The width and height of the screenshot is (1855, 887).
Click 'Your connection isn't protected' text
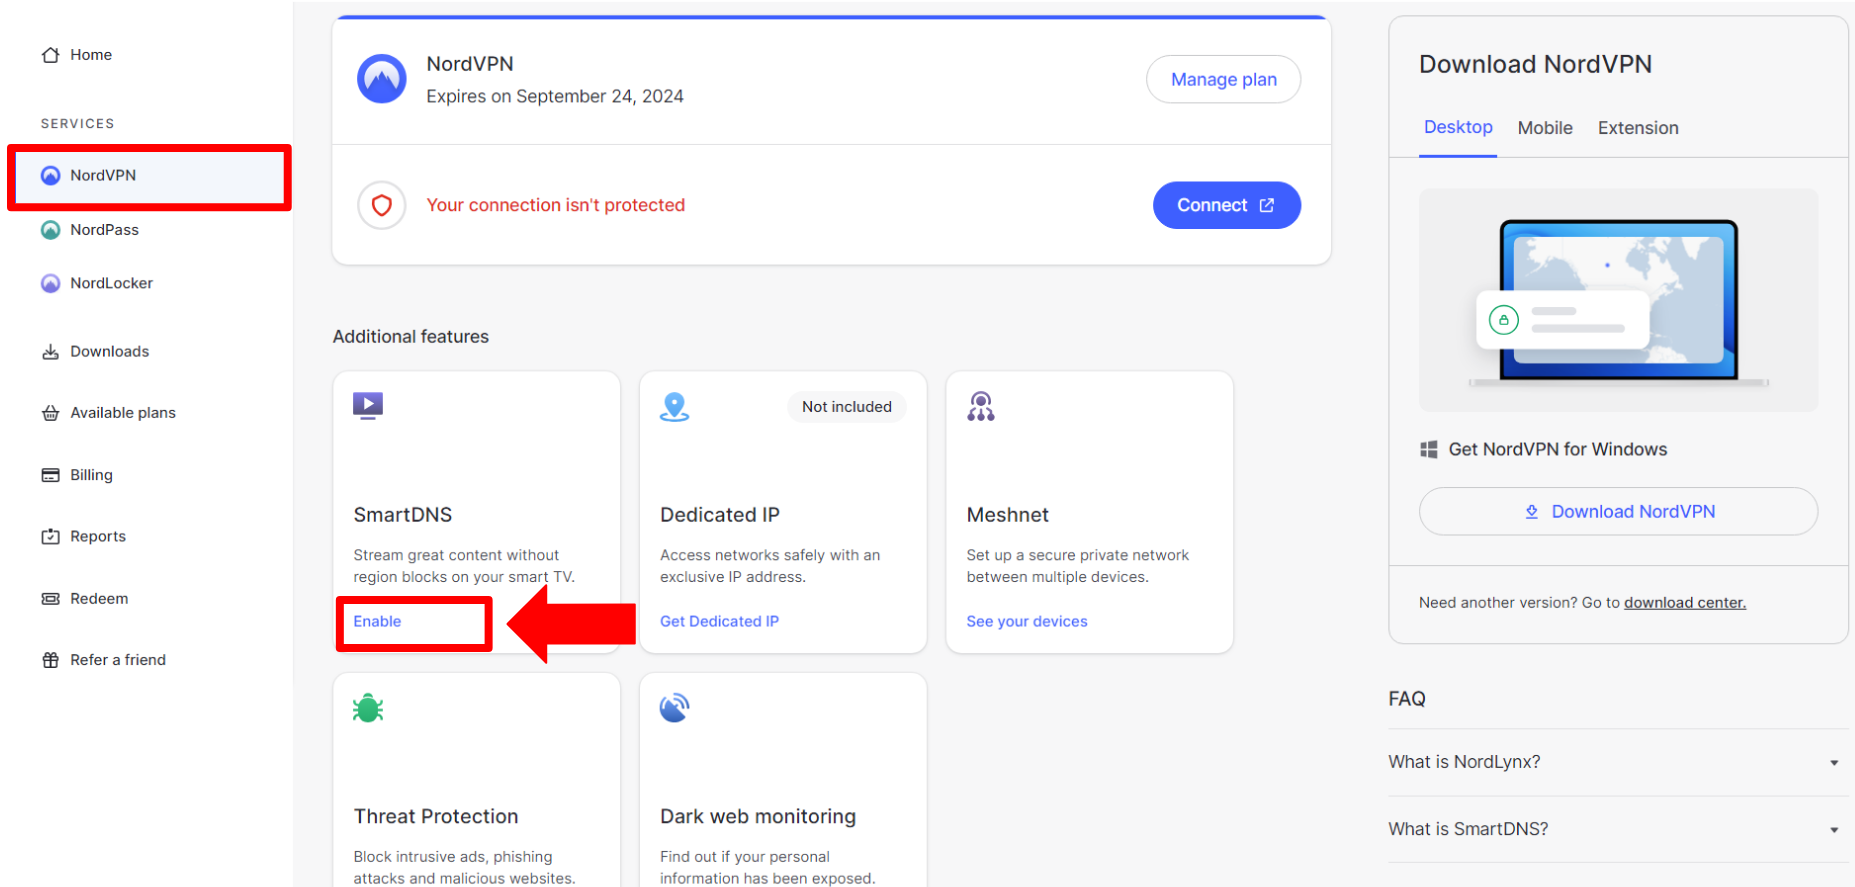[x=556, y=205]
